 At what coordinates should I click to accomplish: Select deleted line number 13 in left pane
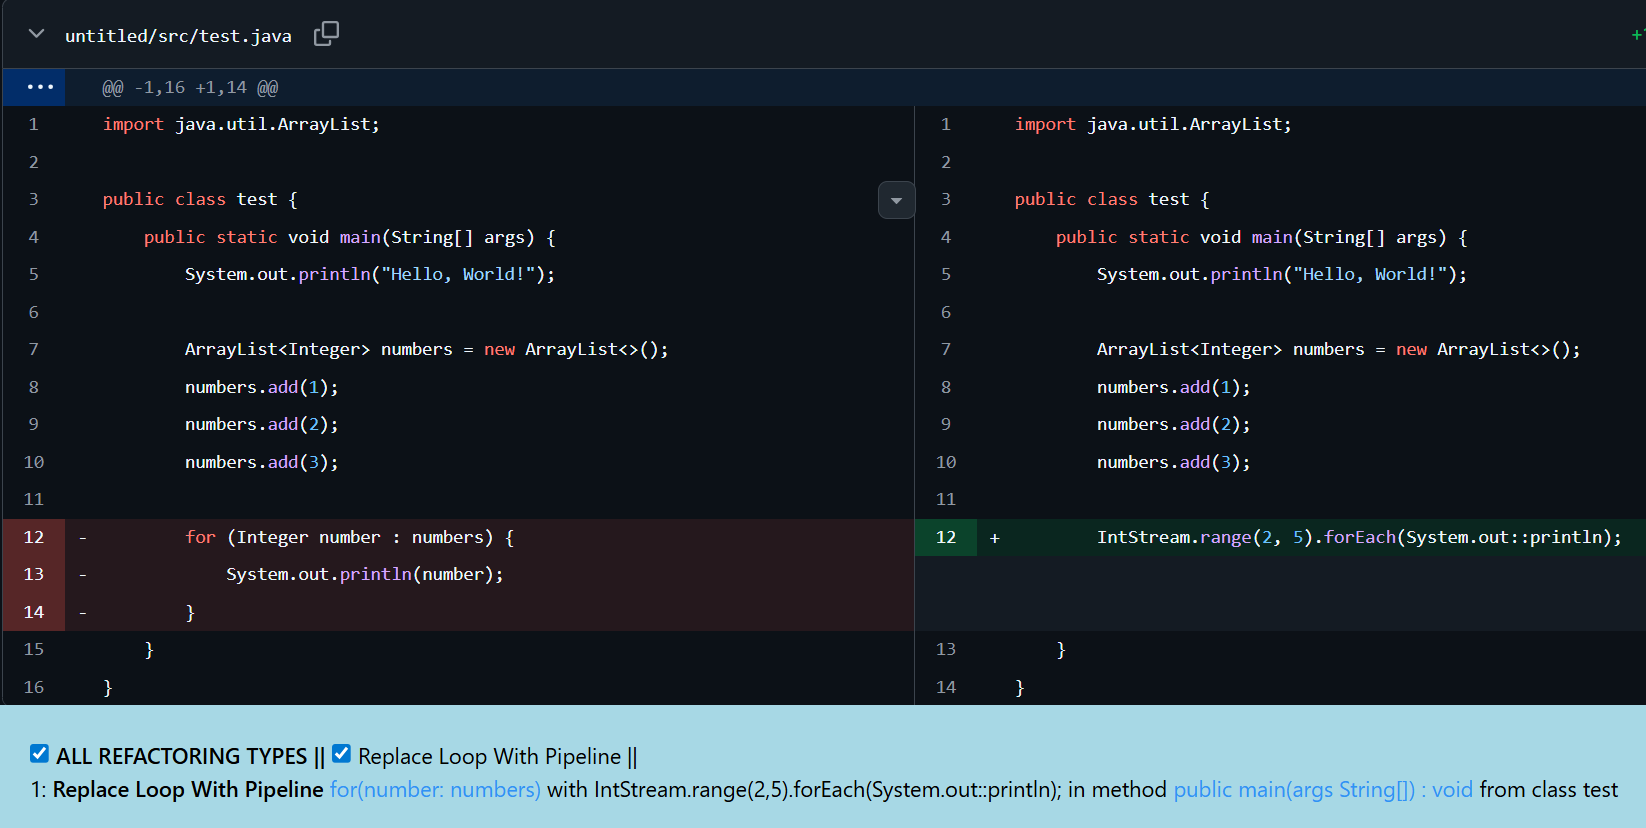pos(34,575)
